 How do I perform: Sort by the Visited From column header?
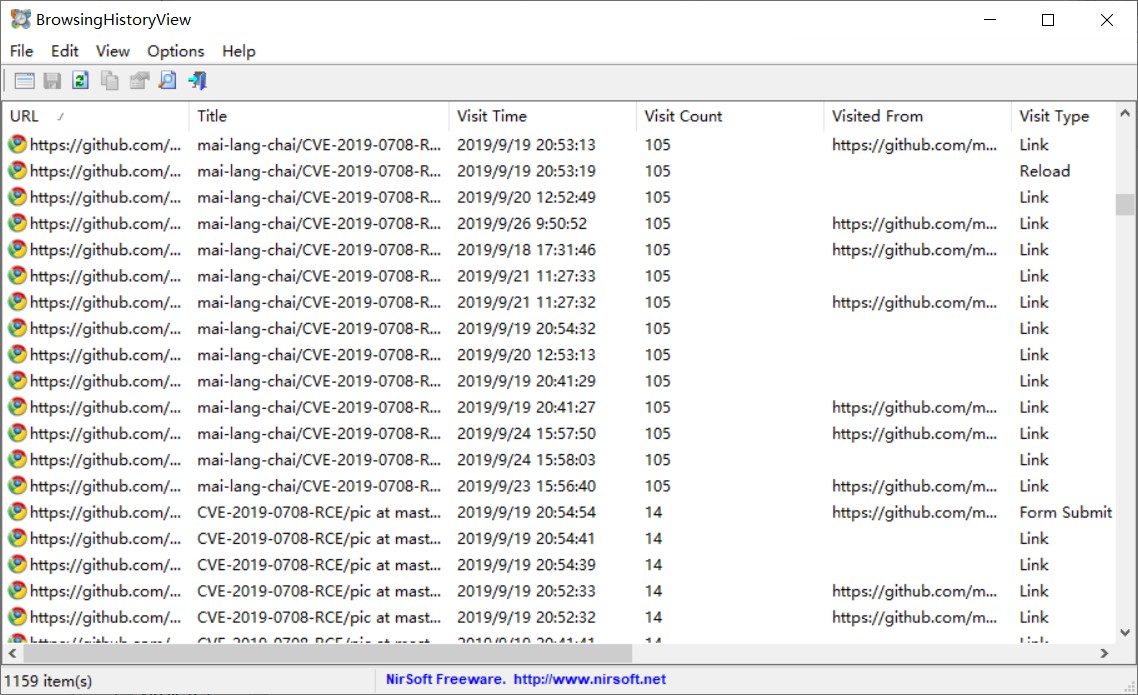click(917, 116)
